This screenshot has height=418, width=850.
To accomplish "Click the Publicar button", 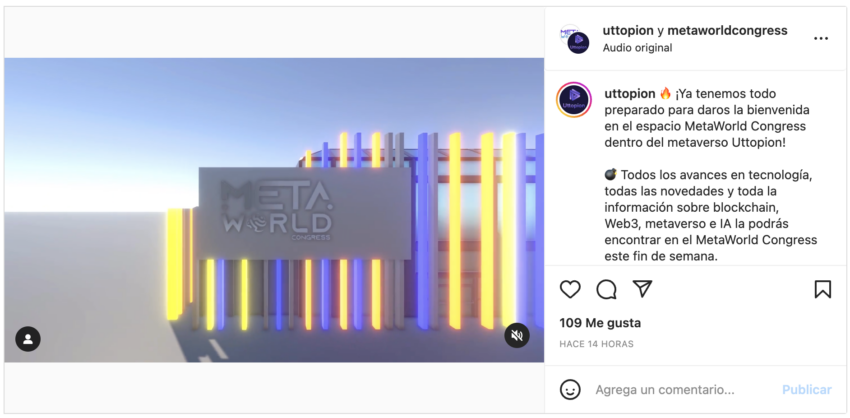I will click(807, 390).
